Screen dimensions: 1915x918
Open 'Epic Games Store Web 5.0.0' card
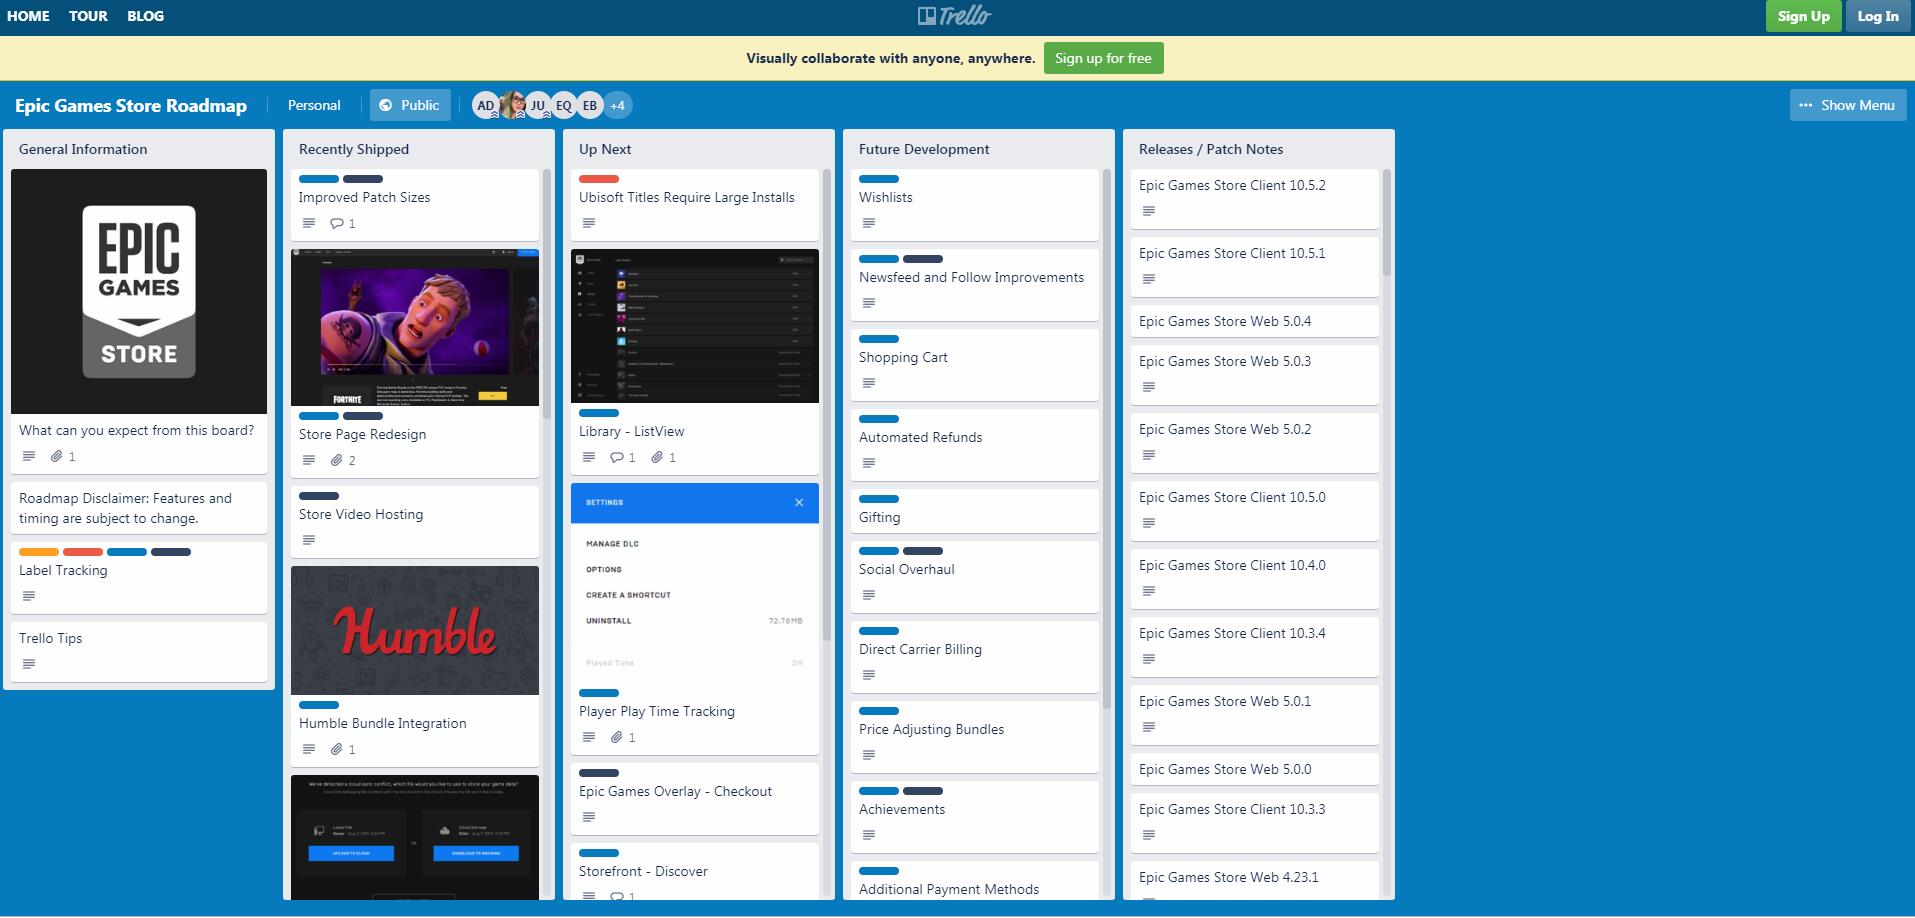pyautogui.click(x=1255, y=769)
